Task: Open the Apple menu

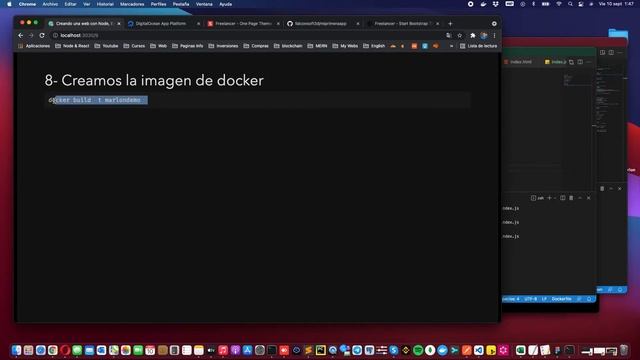Action: [9, 4]
